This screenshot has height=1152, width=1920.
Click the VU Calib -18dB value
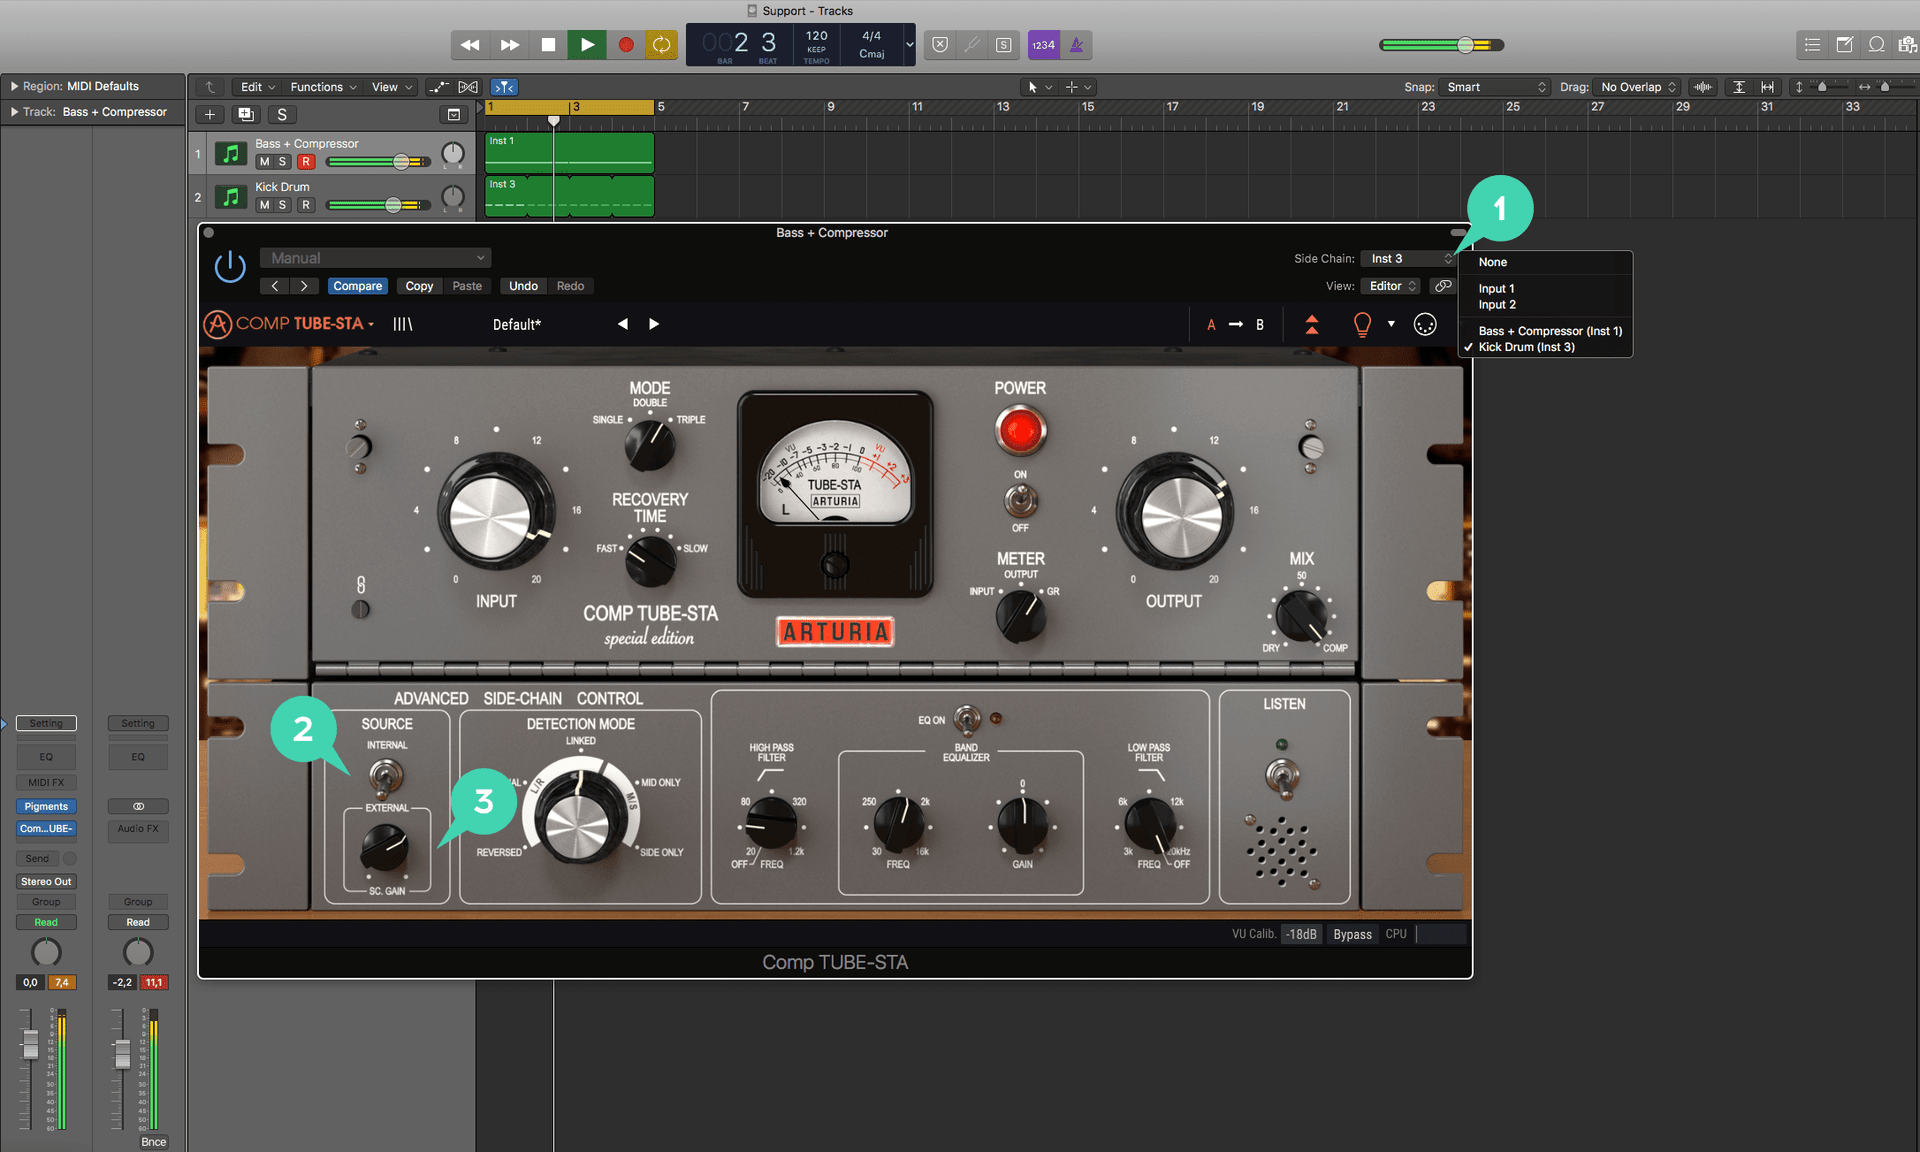(x=1301, y=934)
